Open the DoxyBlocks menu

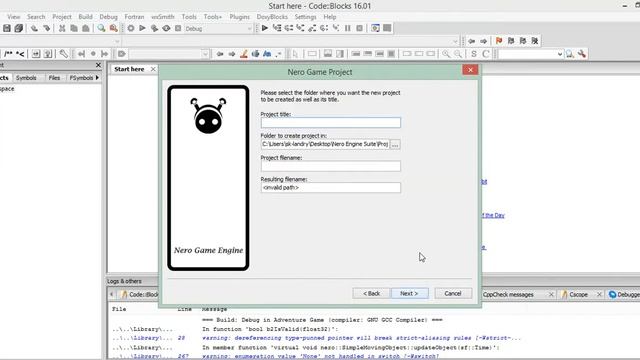point(272,17)
